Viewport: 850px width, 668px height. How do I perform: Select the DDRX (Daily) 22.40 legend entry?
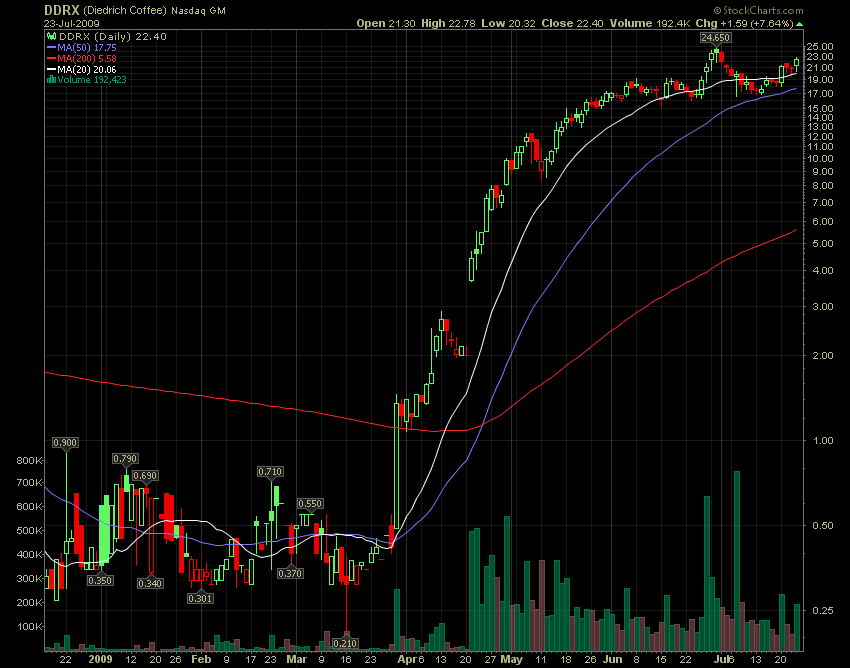pyautogui.click(x=107, y=37)
